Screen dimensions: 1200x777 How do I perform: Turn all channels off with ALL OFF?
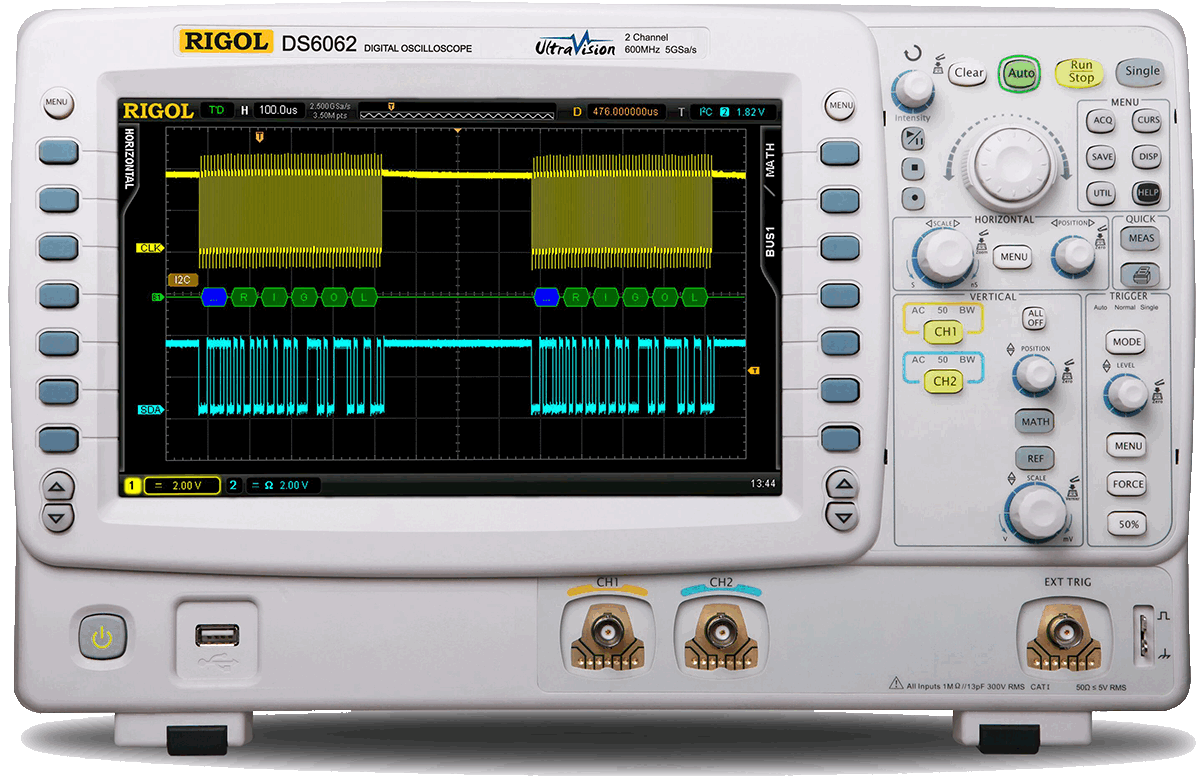1035,318
